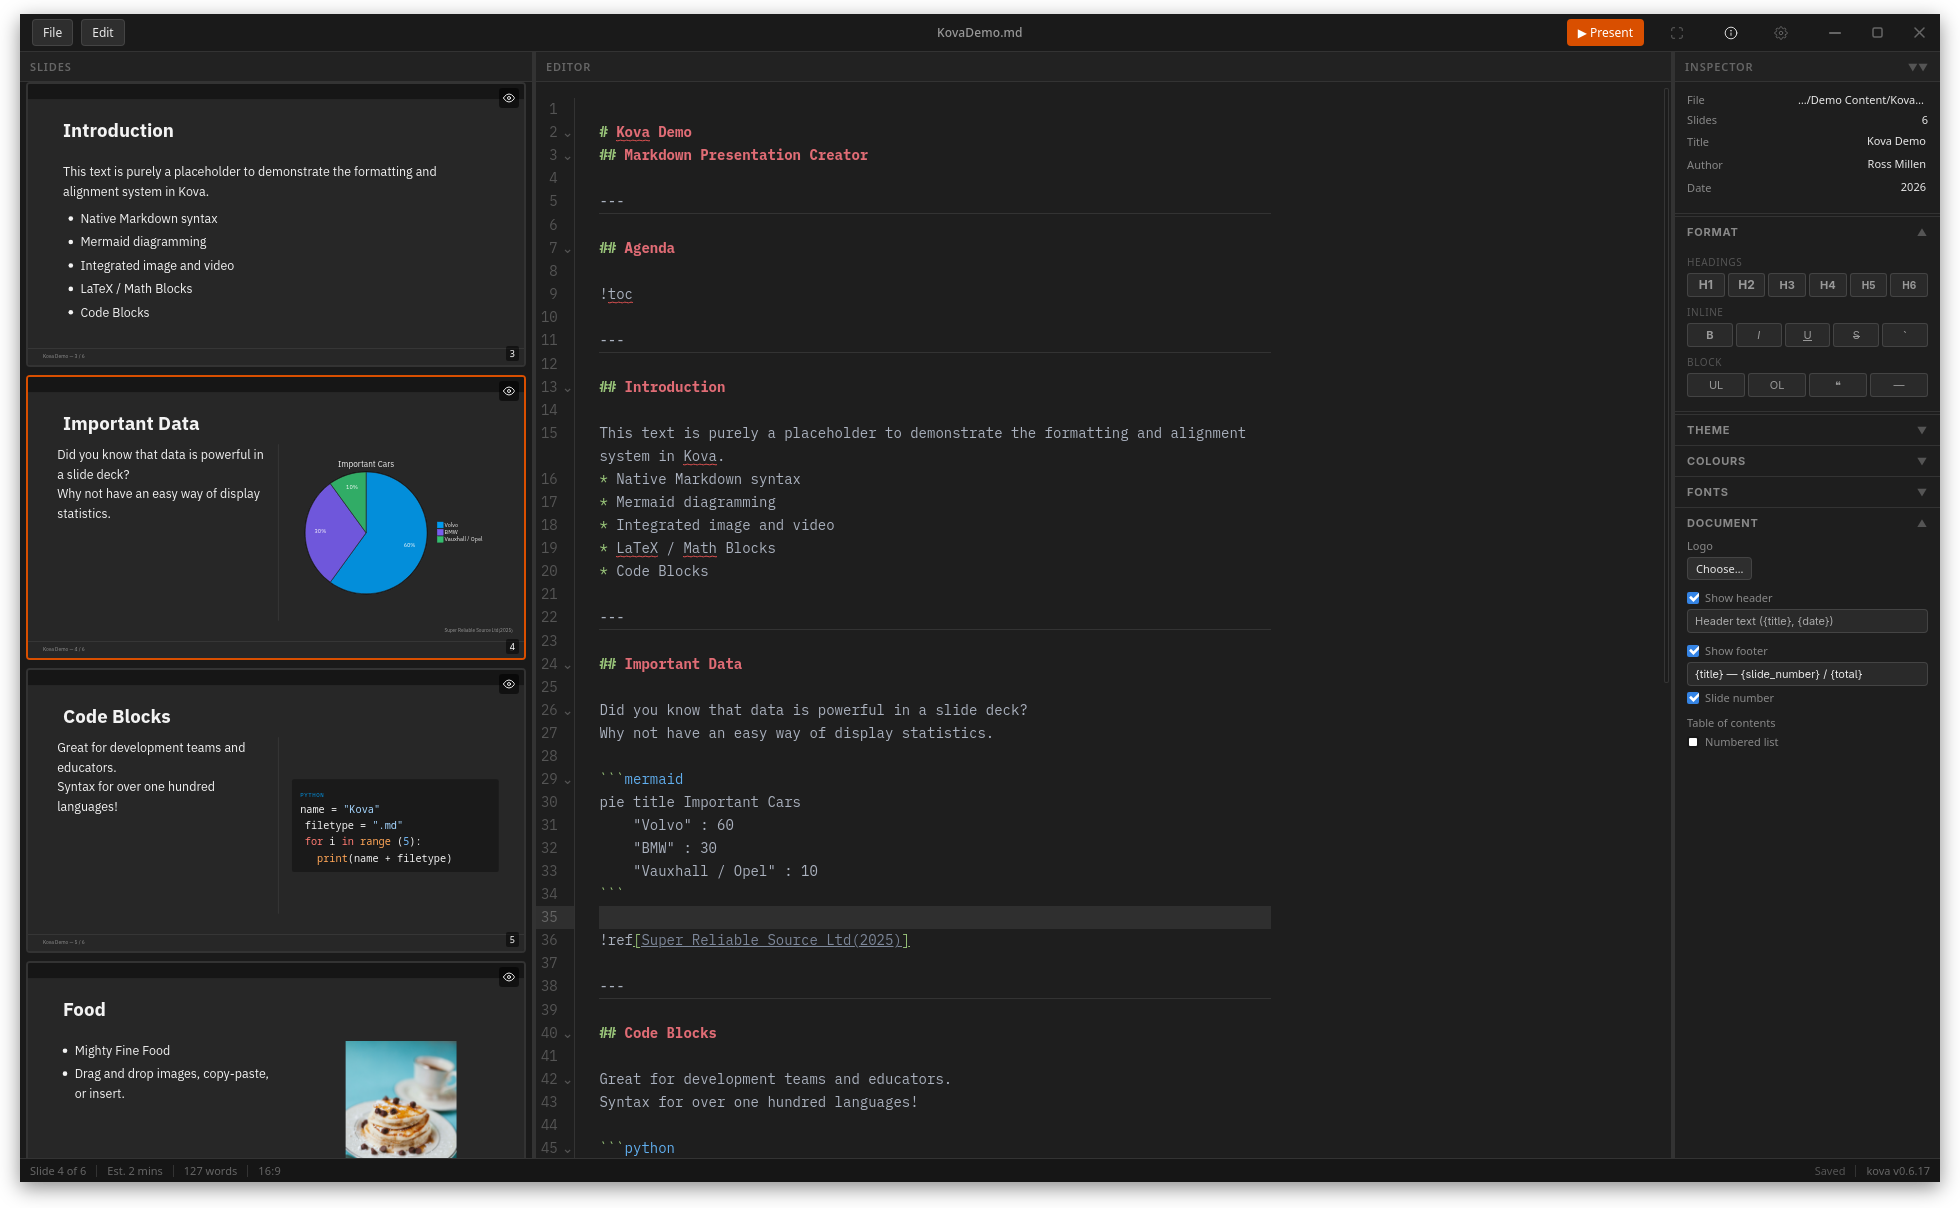Screen dimensions: 1960x1208
Task: Uncheck the Show footer checkbox
Action: pos(1693,651)
